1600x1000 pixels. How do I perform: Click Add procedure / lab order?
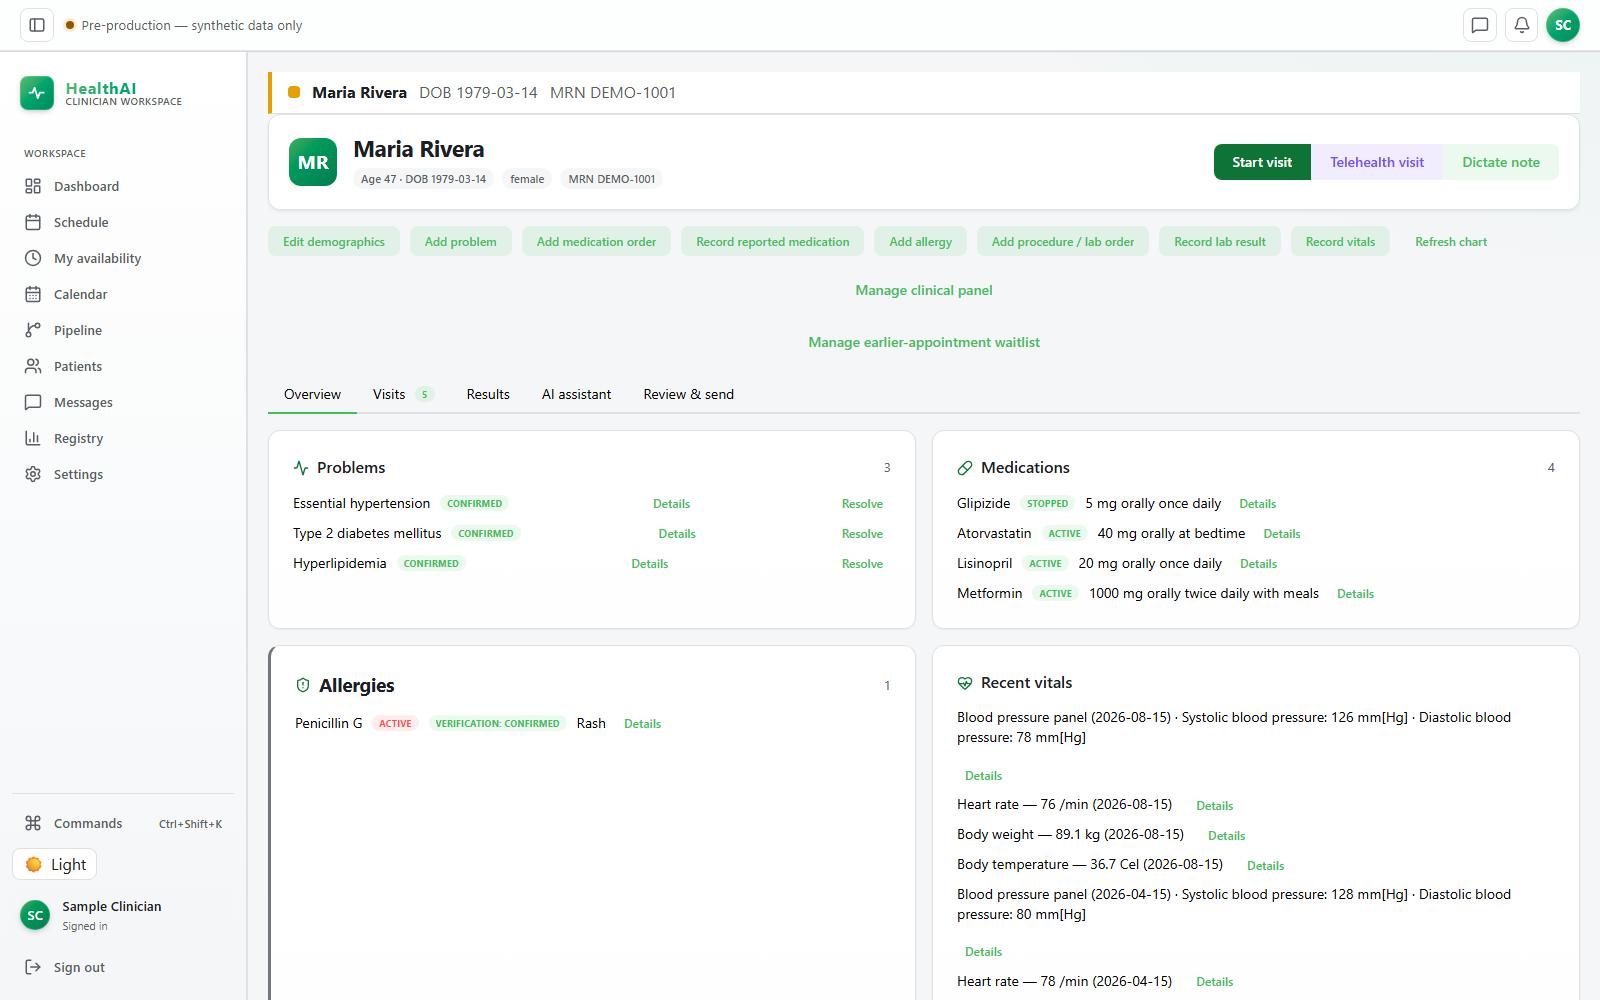point(1063,242)
